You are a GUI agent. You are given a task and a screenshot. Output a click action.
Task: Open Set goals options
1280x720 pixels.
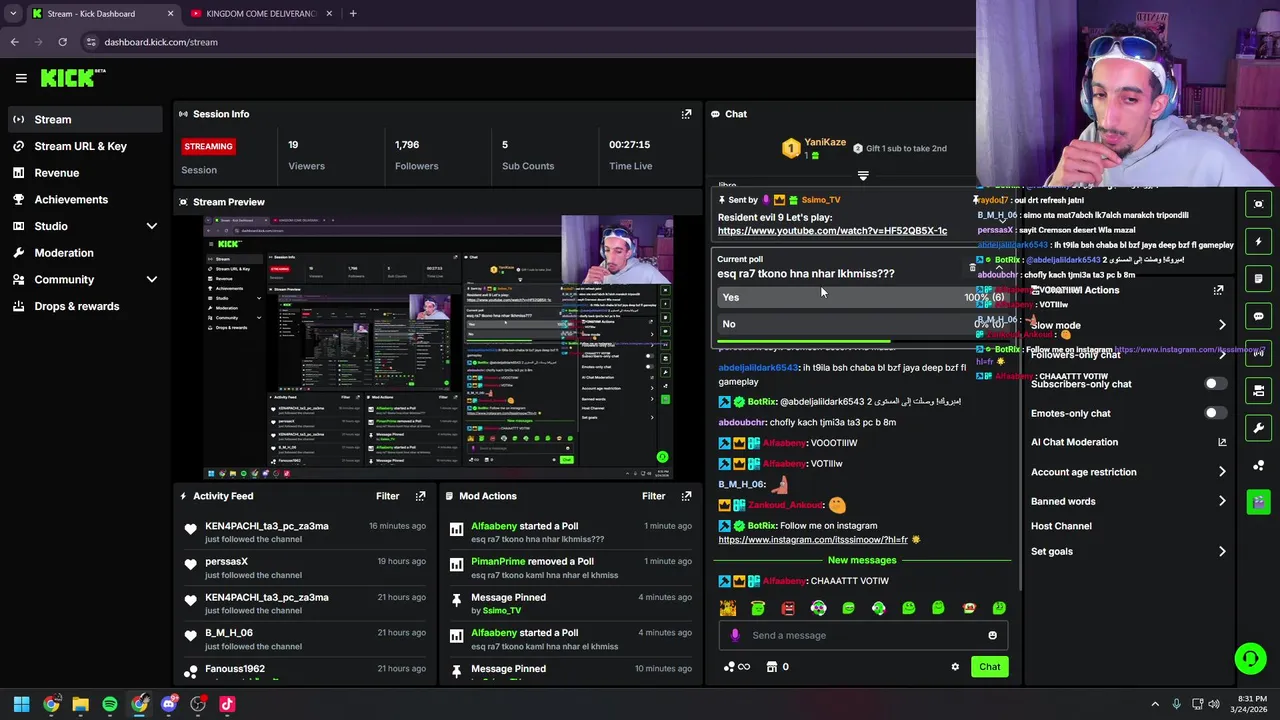point(1128,551)
